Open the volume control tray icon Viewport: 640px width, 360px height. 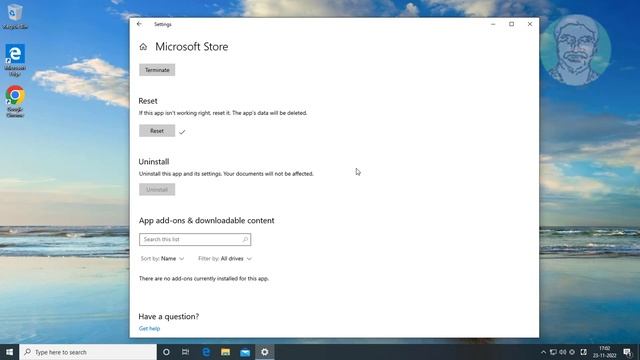click(563, 352)
